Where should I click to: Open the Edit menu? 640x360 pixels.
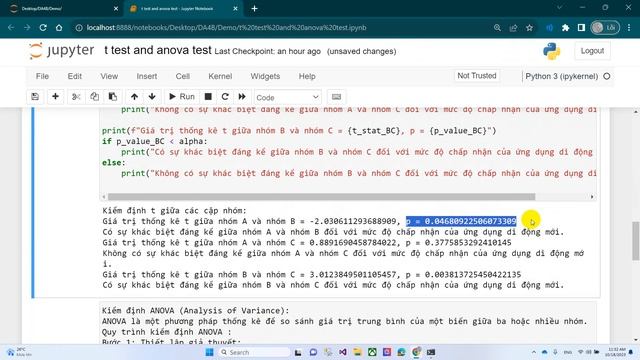[75, 76]
